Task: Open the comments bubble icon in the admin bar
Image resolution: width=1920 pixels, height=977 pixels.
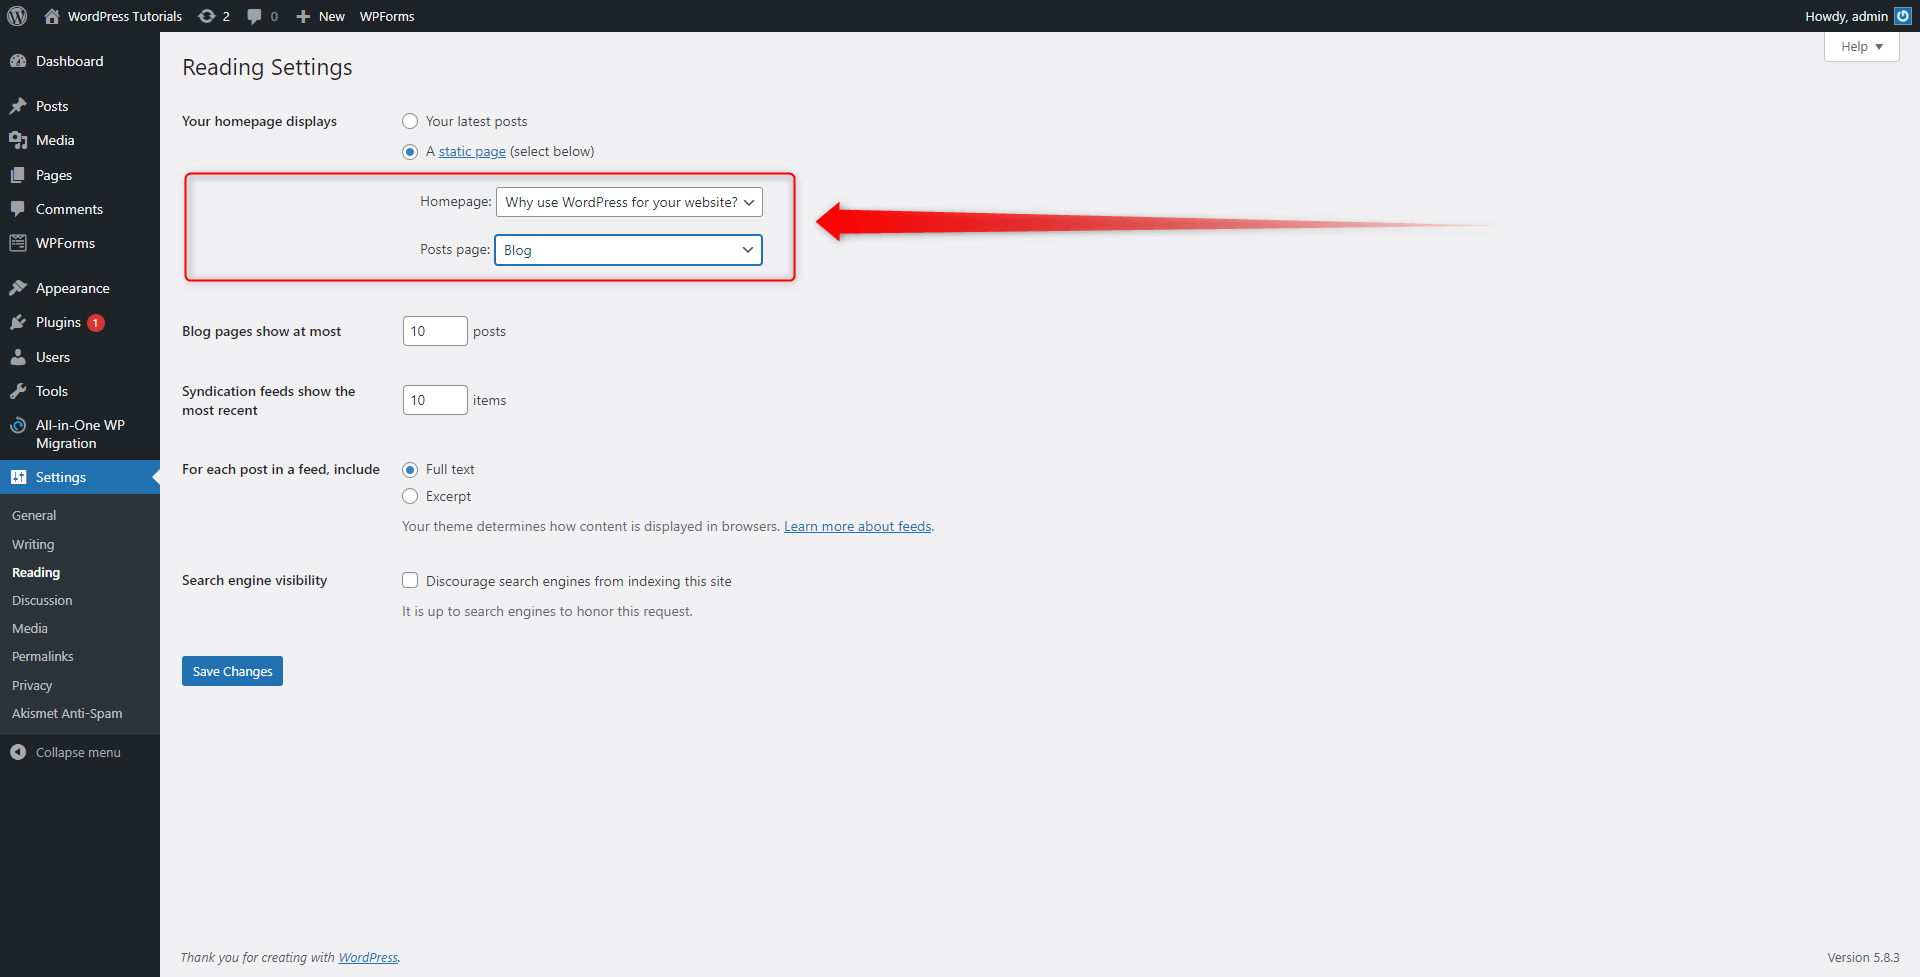Action: tap(254, 16)
